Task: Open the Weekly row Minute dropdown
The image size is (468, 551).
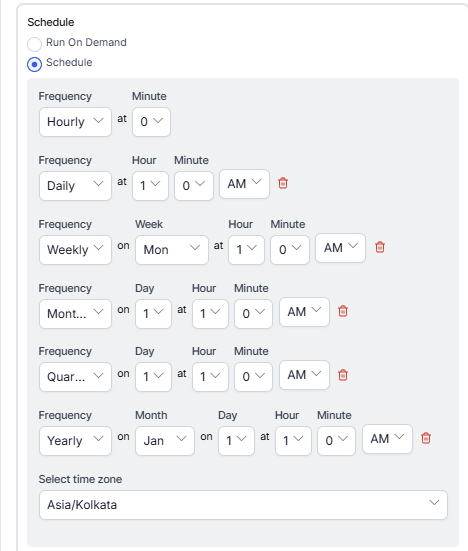Action: point(290,250)
